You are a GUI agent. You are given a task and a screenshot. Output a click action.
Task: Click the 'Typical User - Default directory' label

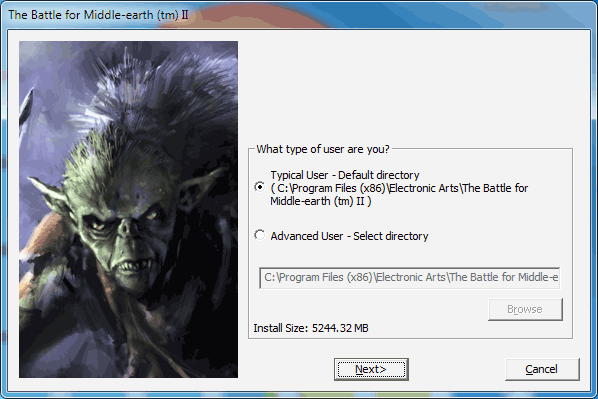(345, 175)
